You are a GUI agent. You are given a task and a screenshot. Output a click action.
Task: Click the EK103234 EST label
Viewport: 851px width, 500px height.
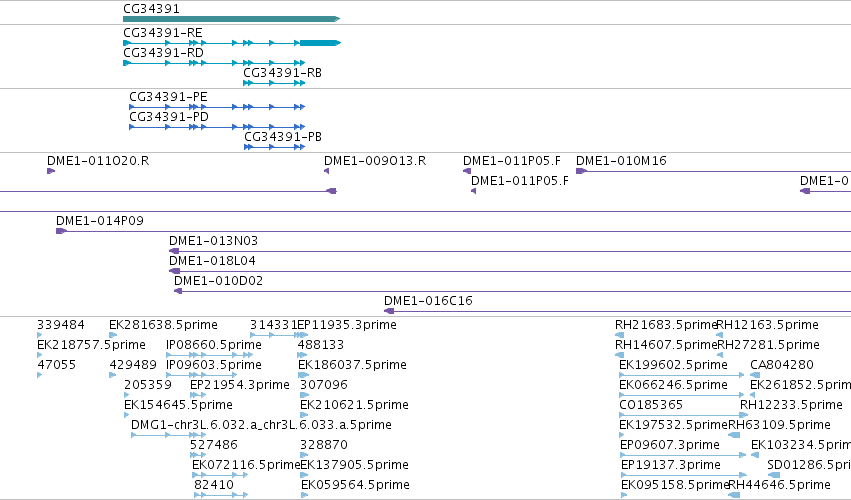pos(801,445)
